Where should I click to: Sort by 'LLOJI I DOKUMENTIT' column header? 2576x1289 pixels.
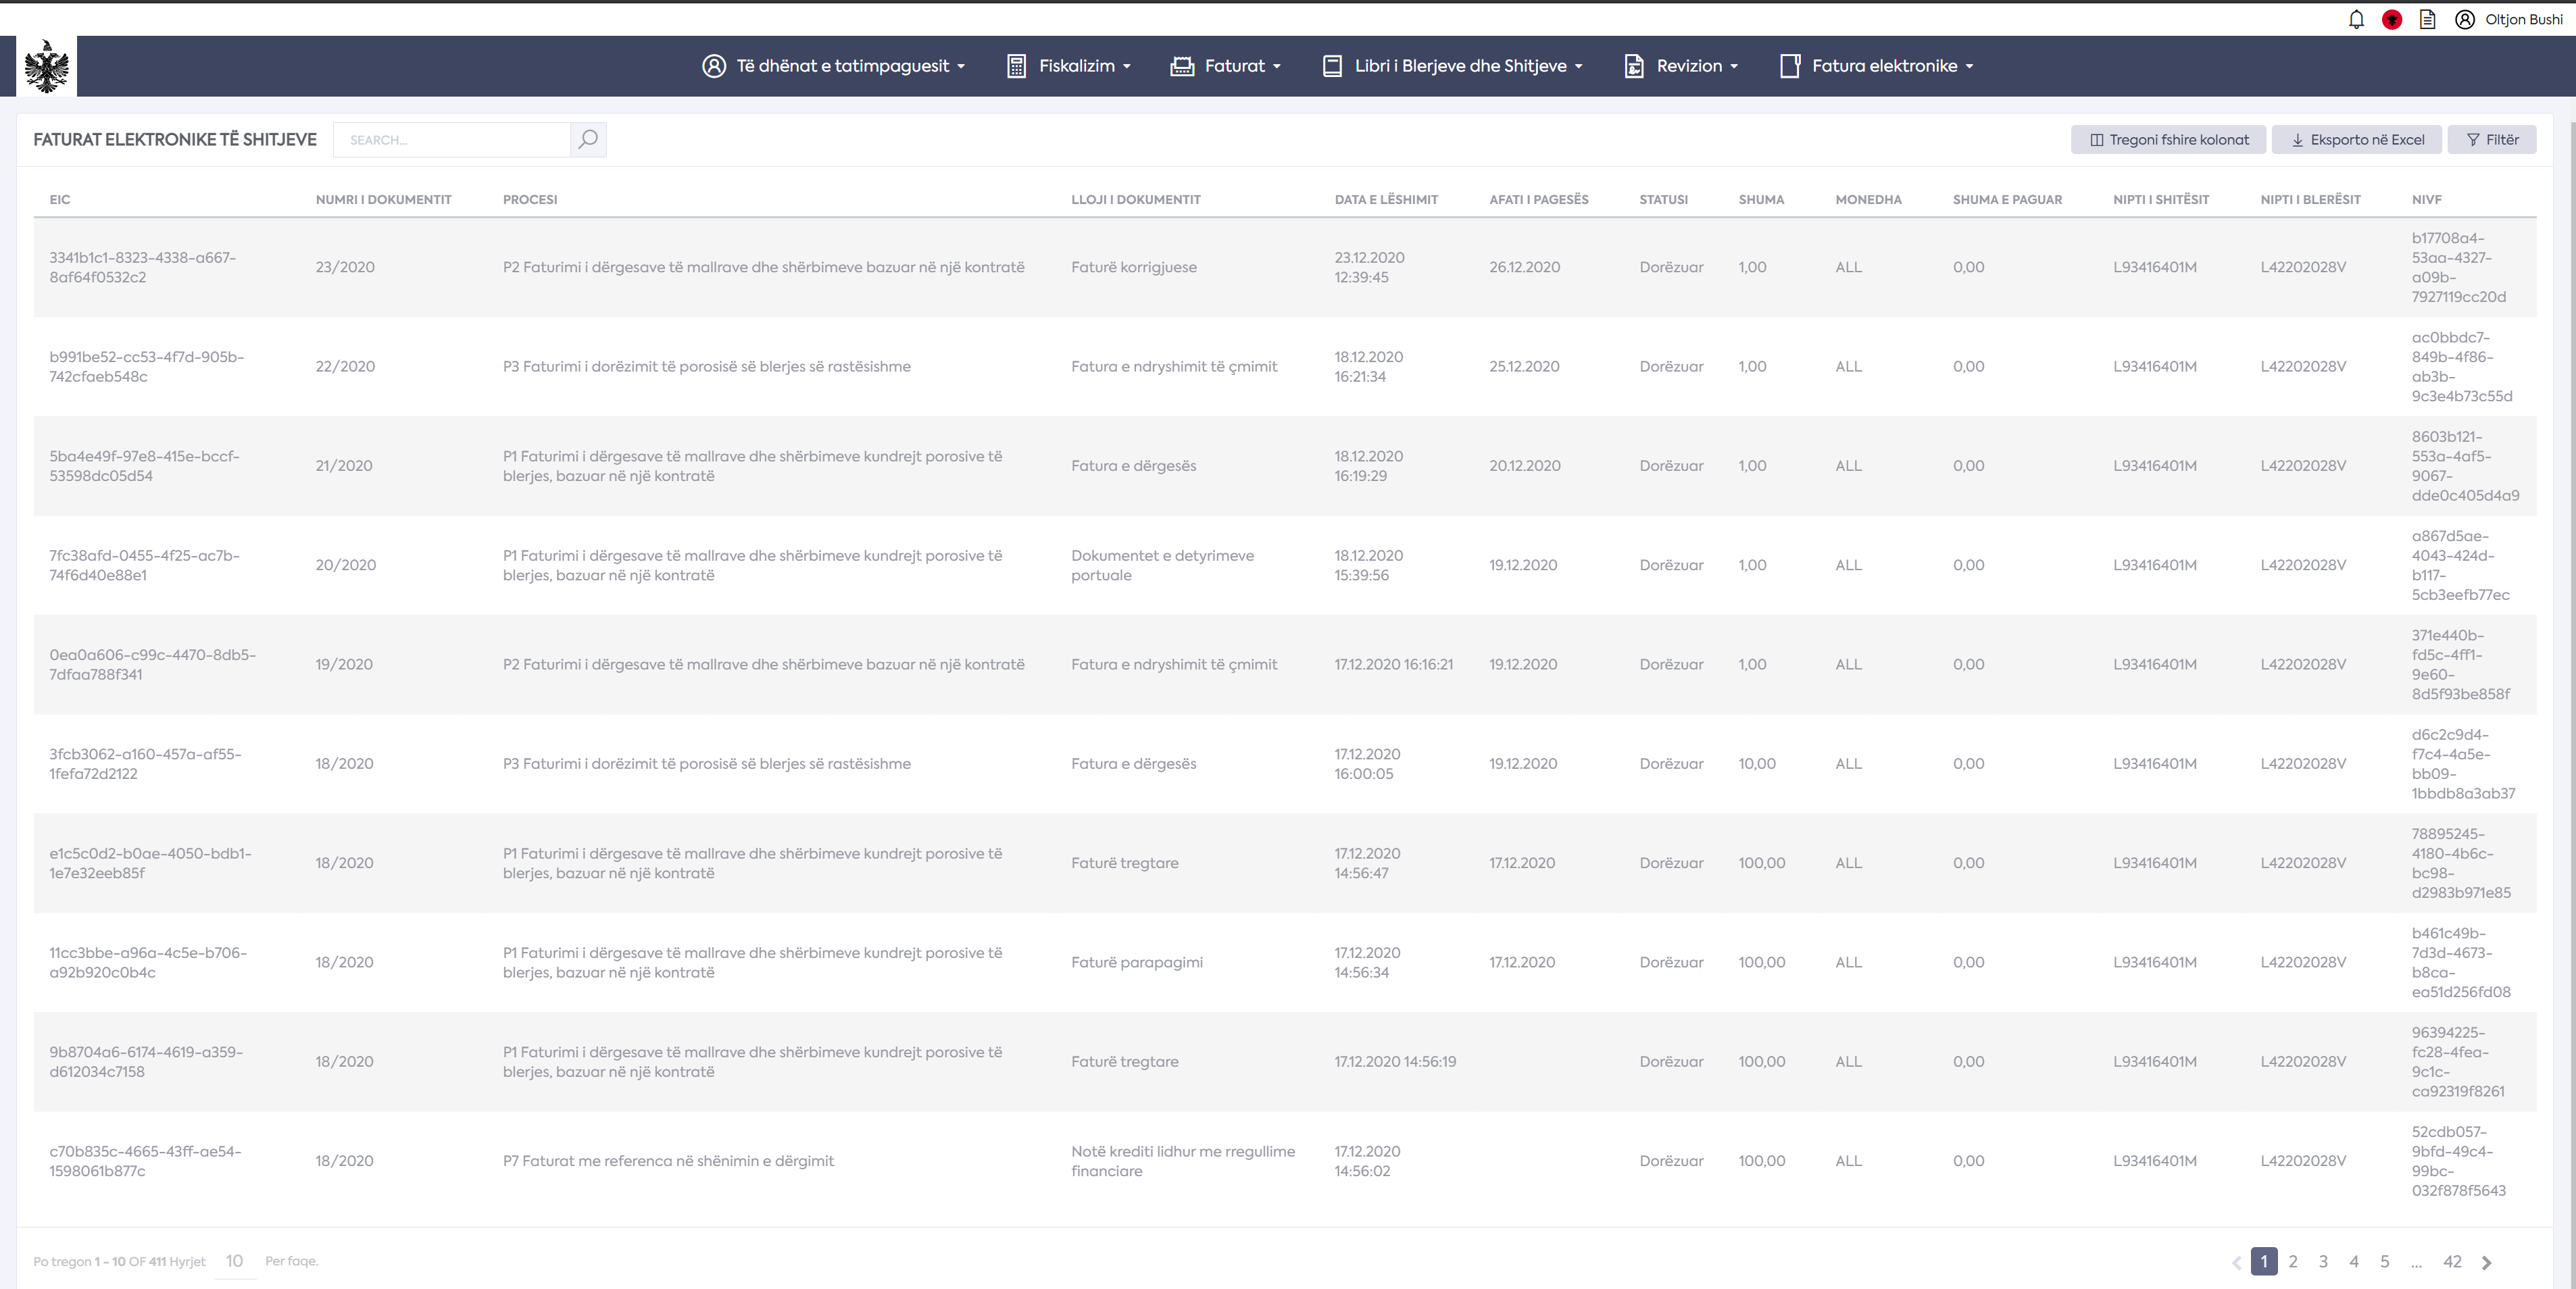1135,199
